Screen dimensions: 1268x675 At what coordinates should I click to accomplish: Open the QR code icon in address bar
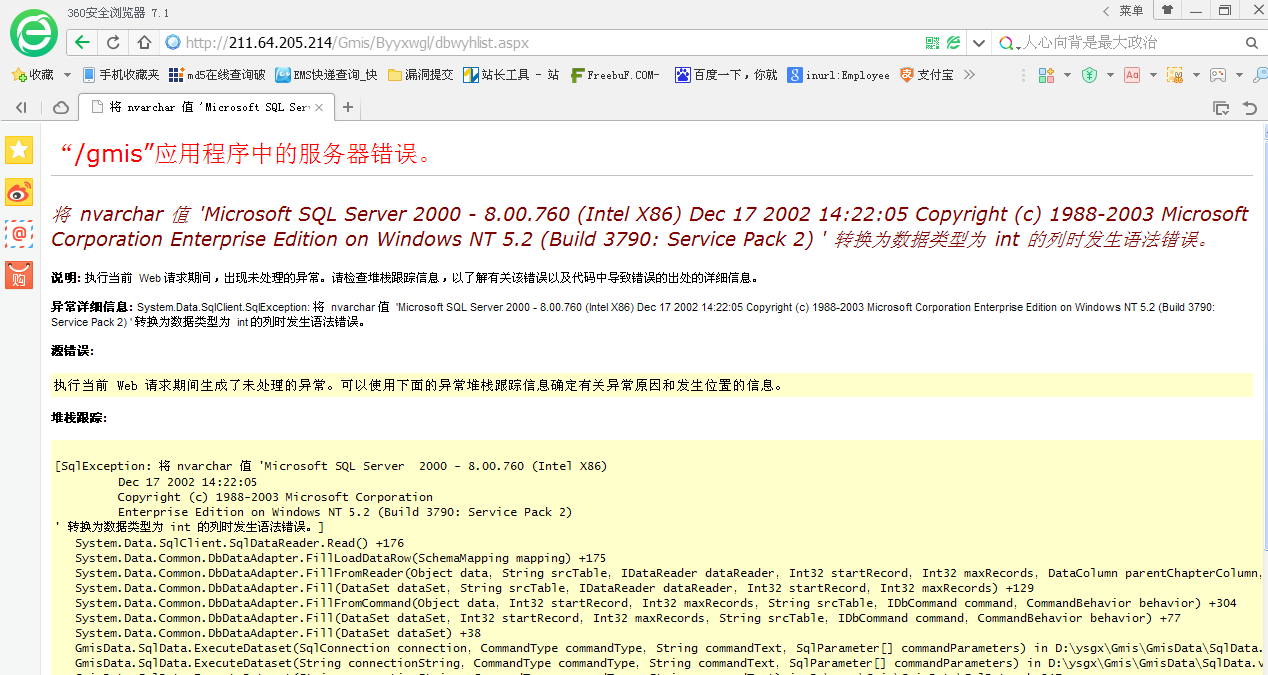tap(932, 43)
